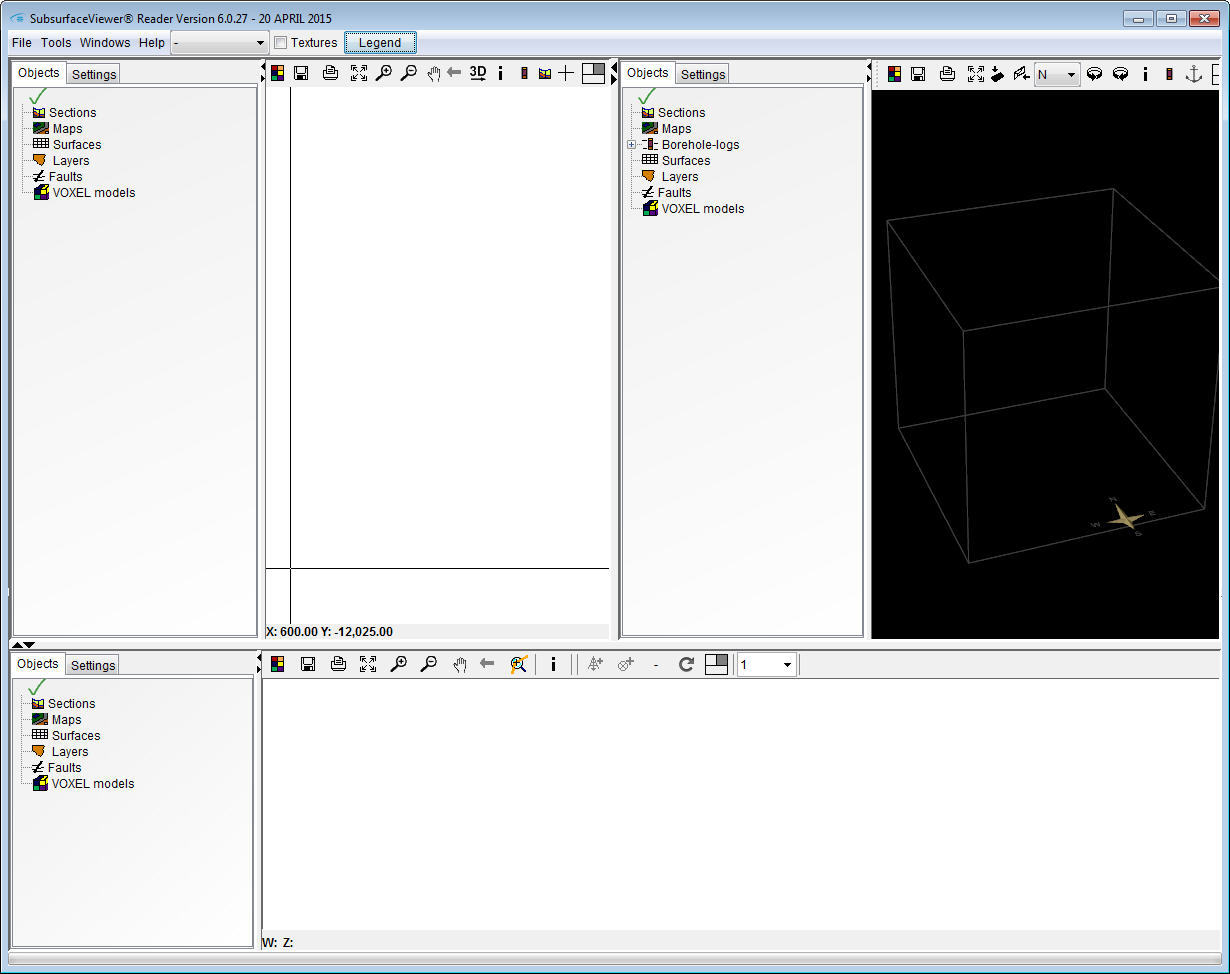Select Maps in section window tree

click(x=66, y=720)
